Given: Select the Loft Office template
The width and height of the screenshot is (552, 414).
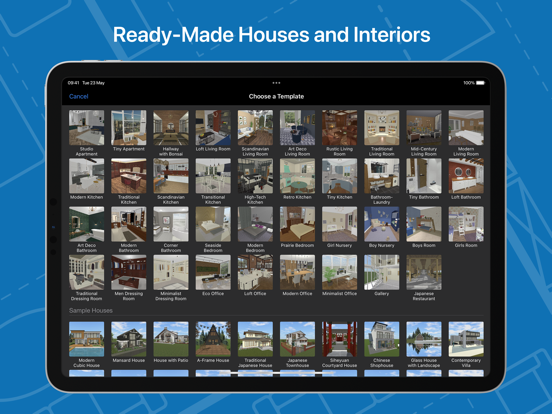Looking at the screenshot, I should pyautogui.click(x=255, y=272).
